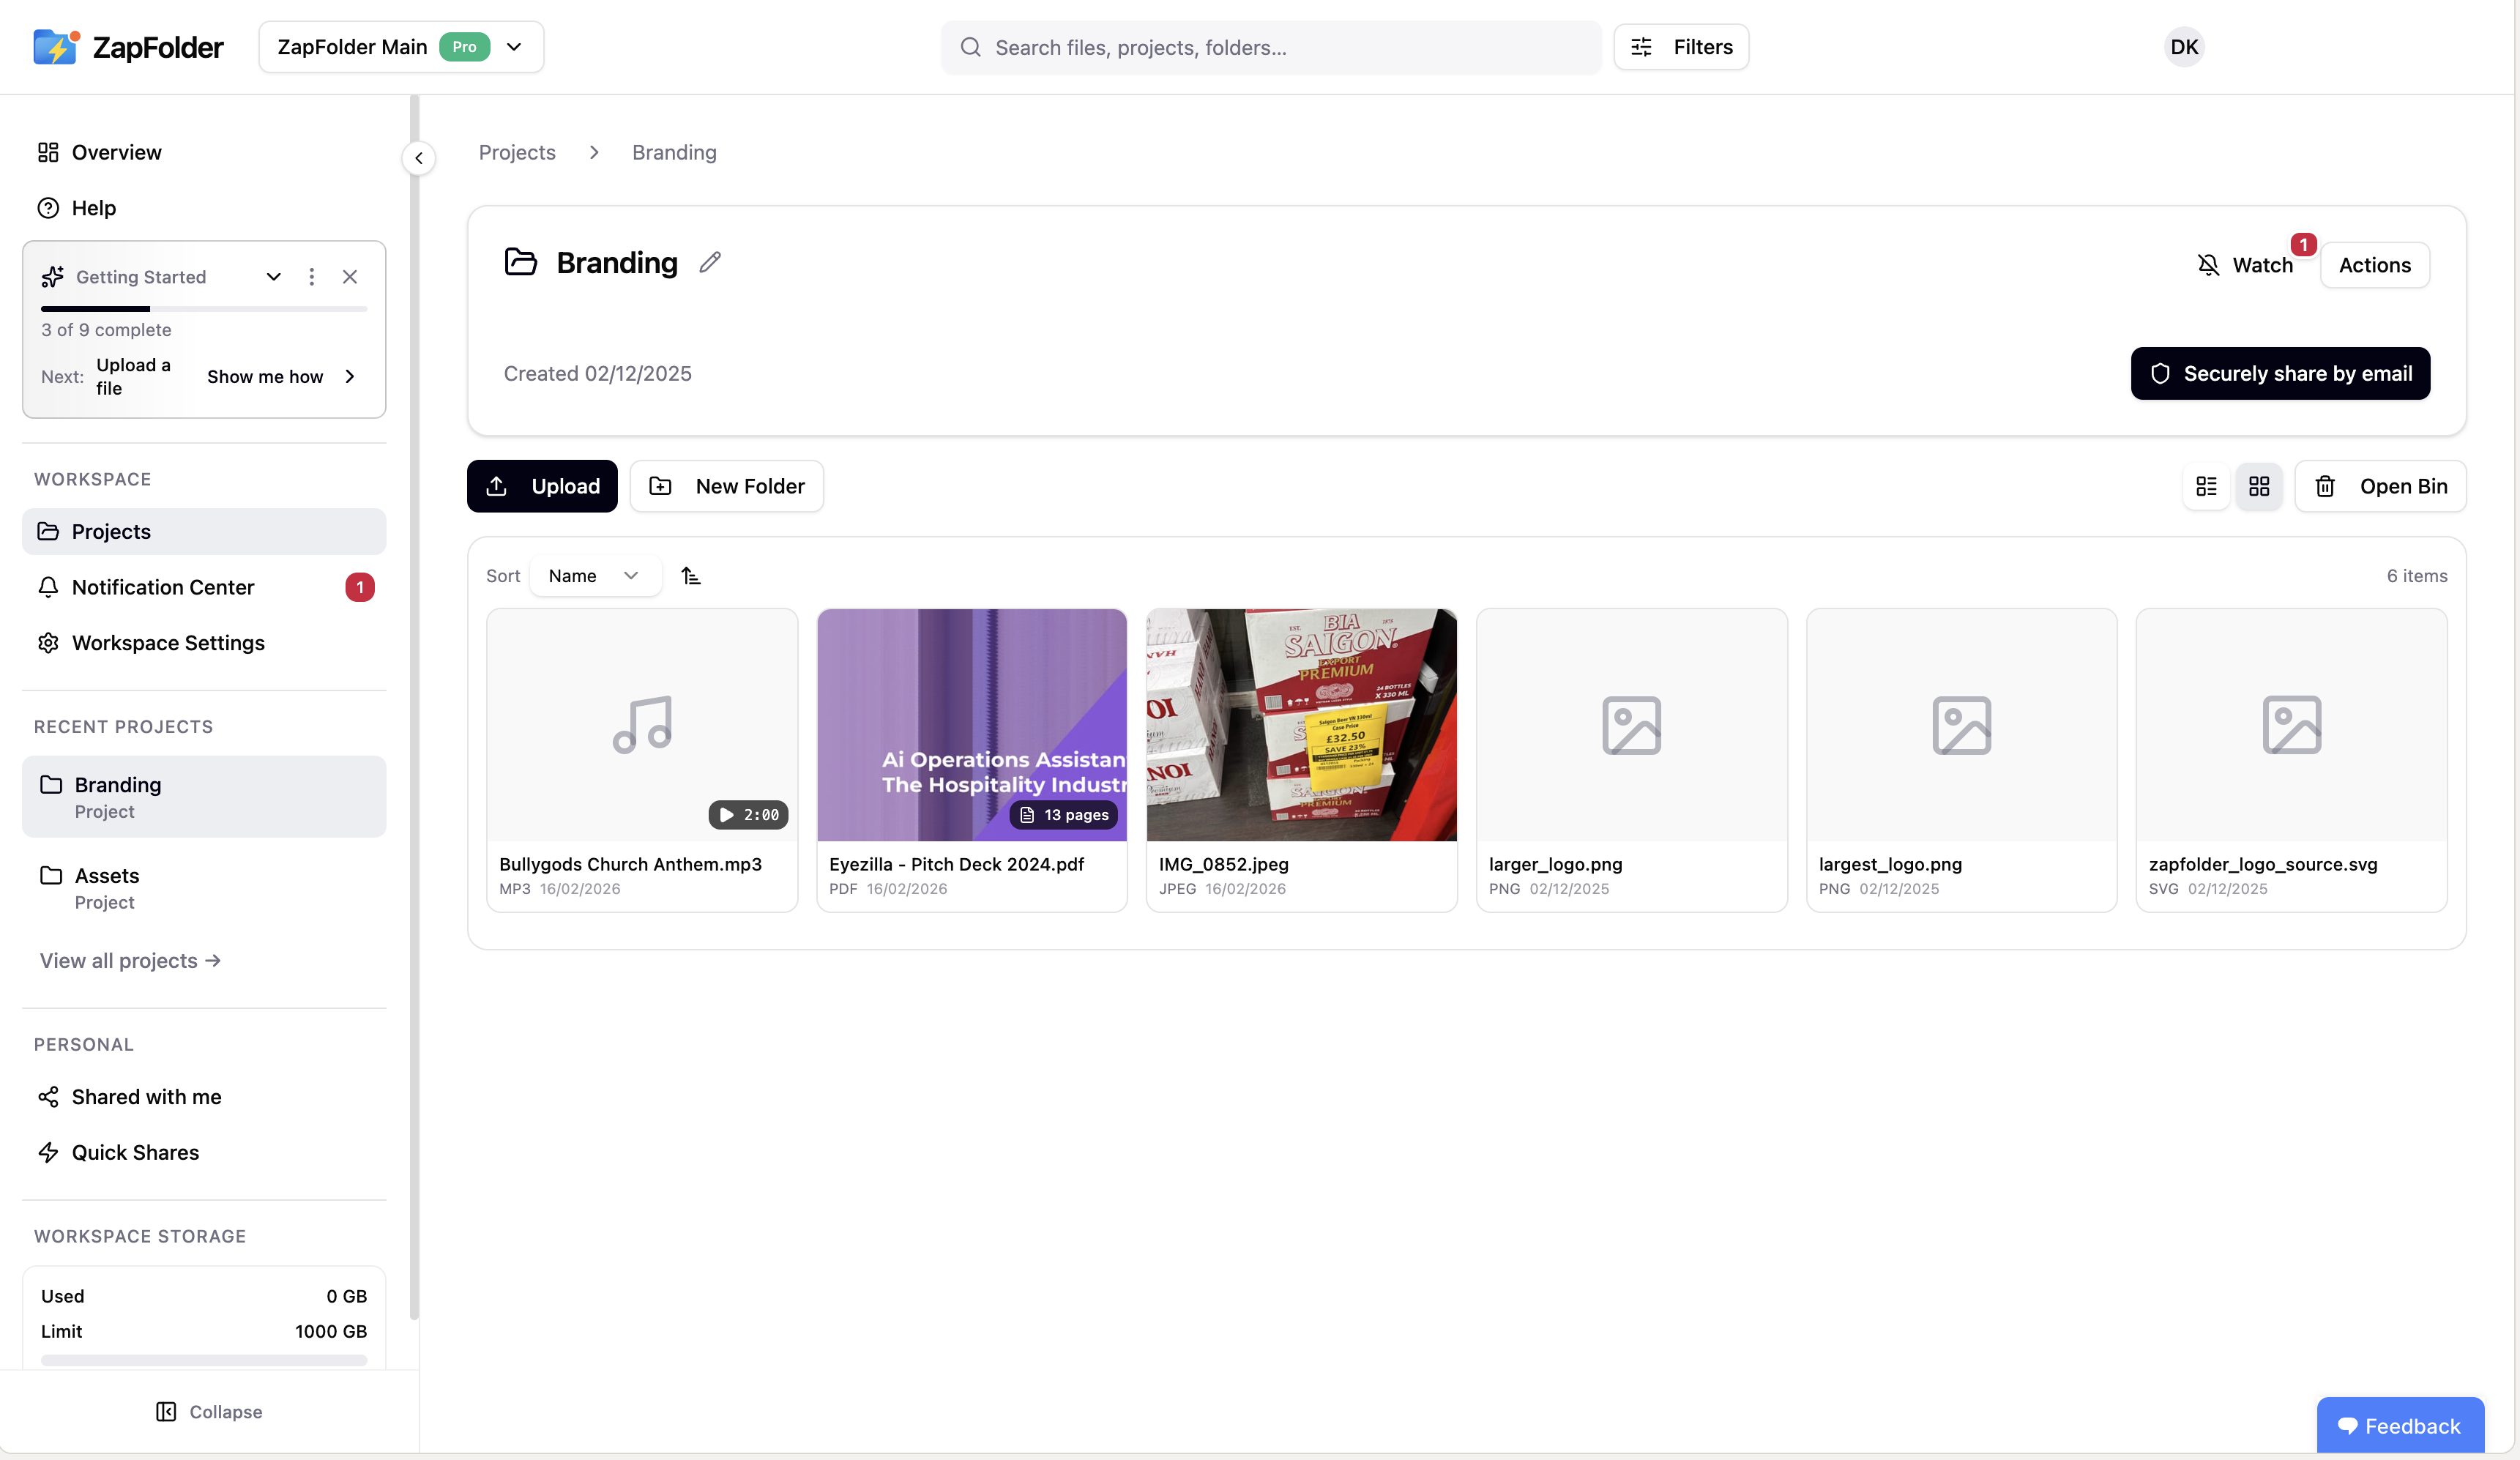Image resolution: width=2520 pixels, height=1460 pixels.
Task: Go to Workspace Settings
Action: point(168,643)
